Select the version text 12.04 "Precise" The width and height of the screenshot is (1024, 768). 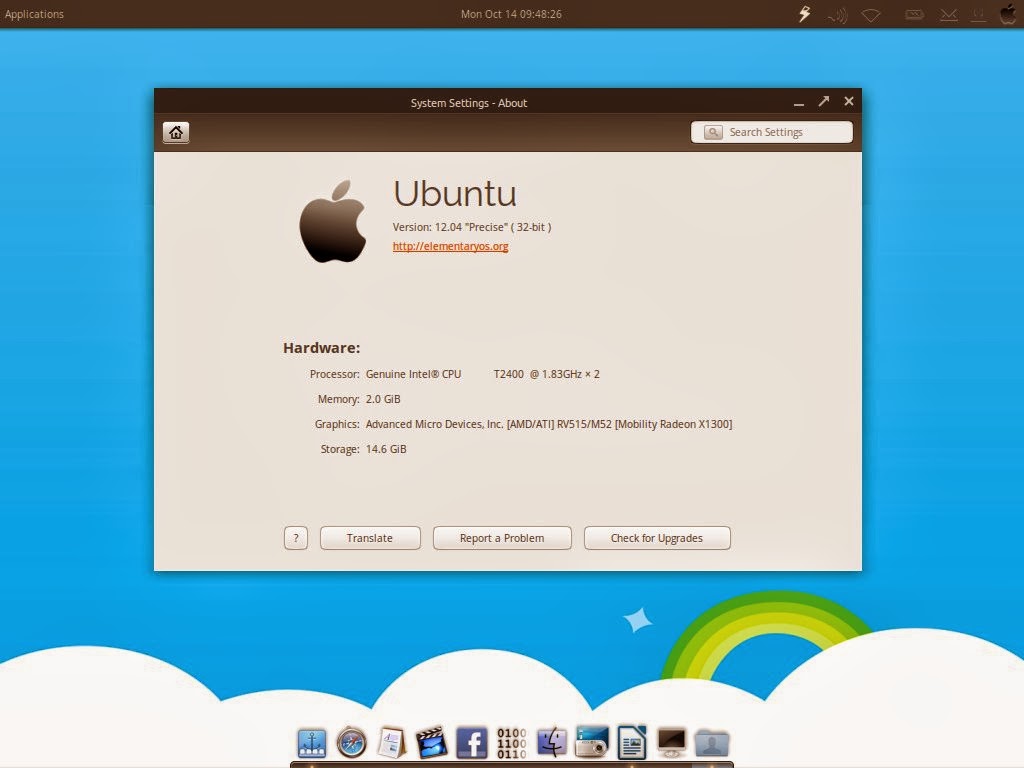click(471, 227)
